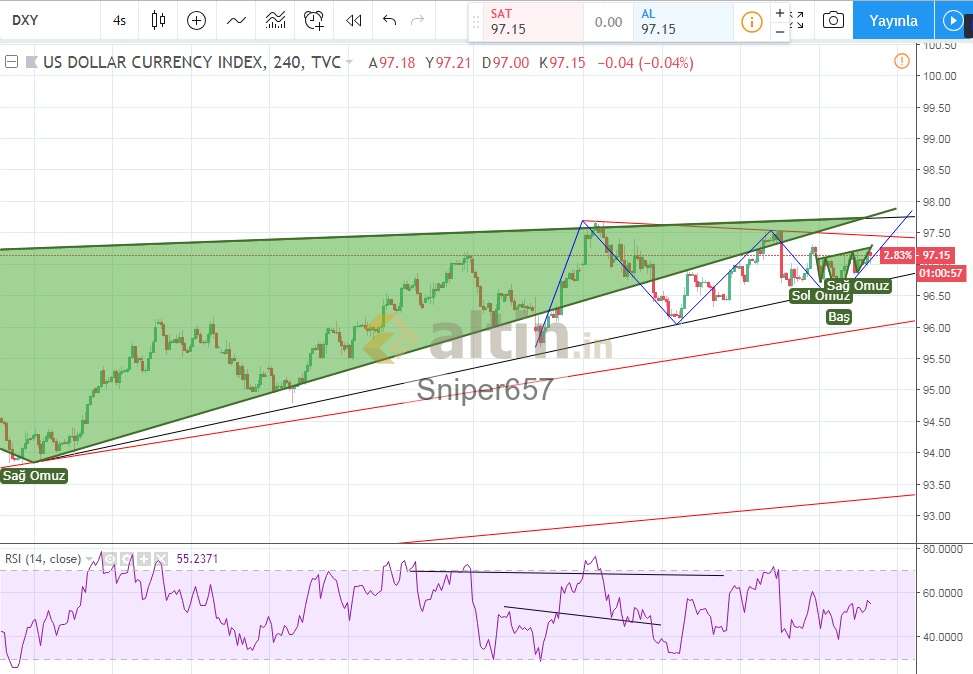This screenshot has height=674, width=973.
Task: Open the indicators wave icon
Action: click(236, 21)
